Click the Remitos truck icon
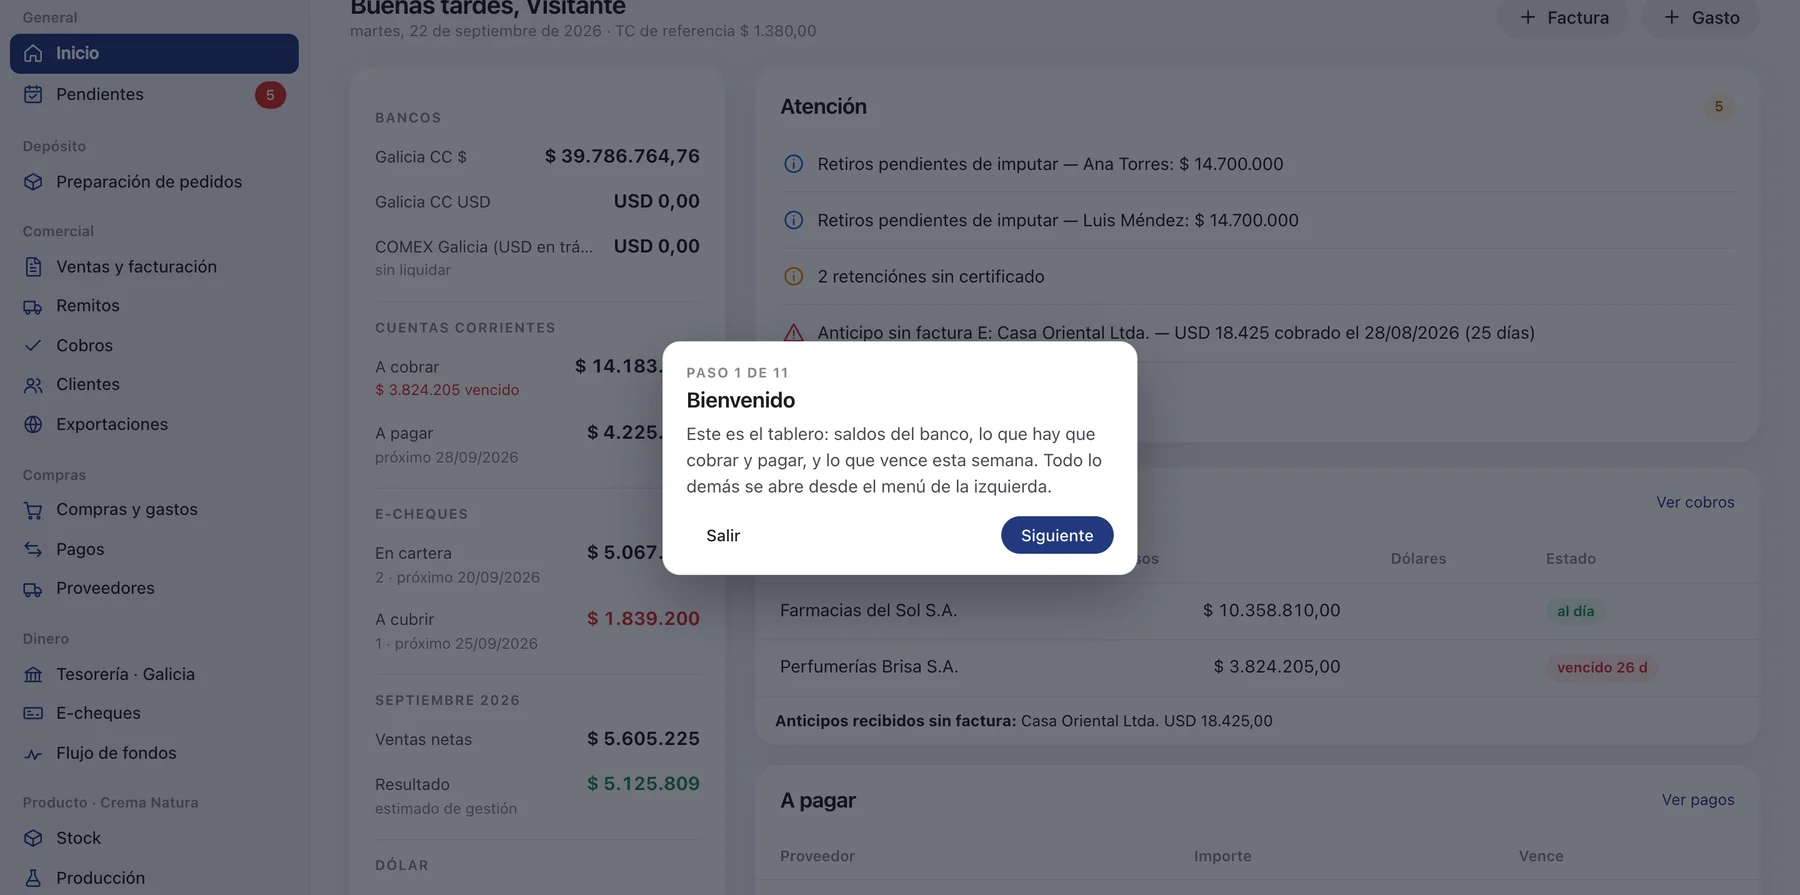 click(x=33, y=306)
